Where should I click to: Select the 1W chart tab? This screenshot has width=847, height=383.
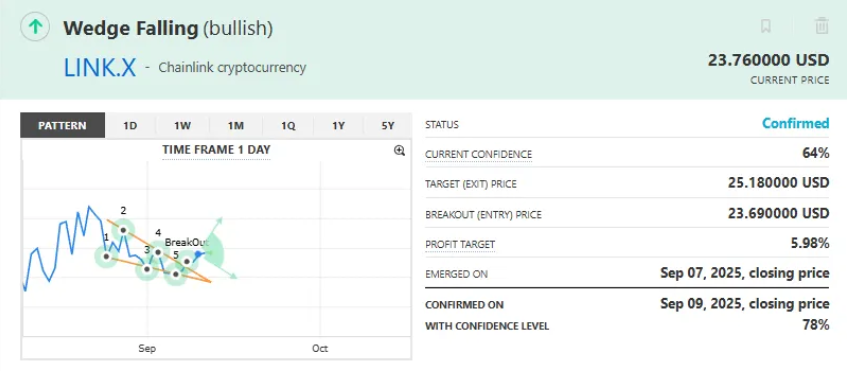[x=183, y=125]
